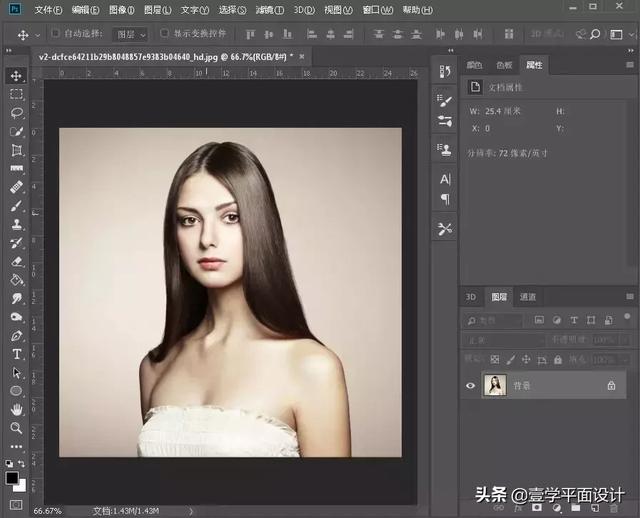The image size is (640, 518).
Task: Switch to the 通道 tab
Action: 528,297
